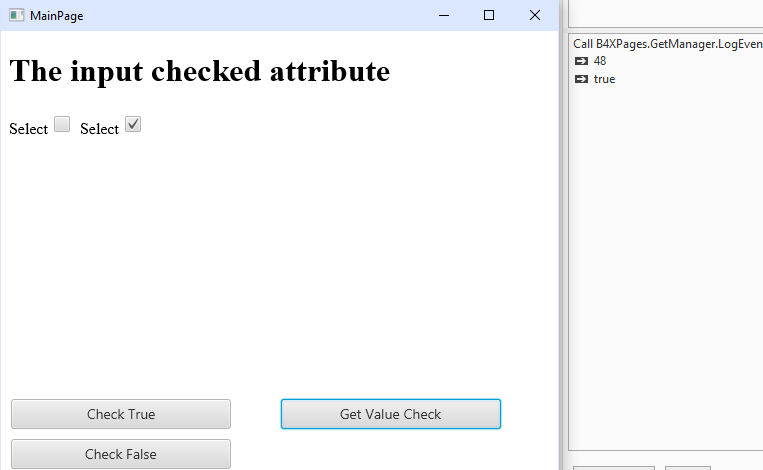The width and height of the screenshot is (763, 470).
Task: Maximize the MainPage window
Action: coord(489,16)
